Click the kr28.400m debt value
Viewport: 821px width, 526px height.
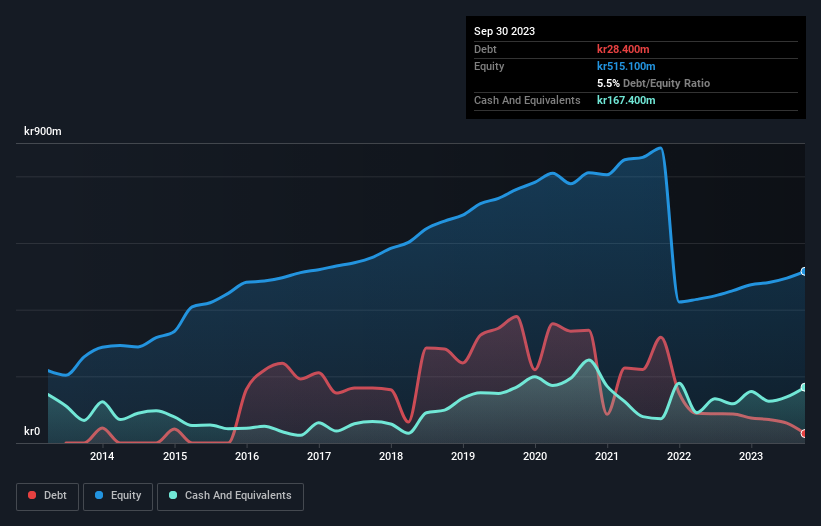click(623, 49)
